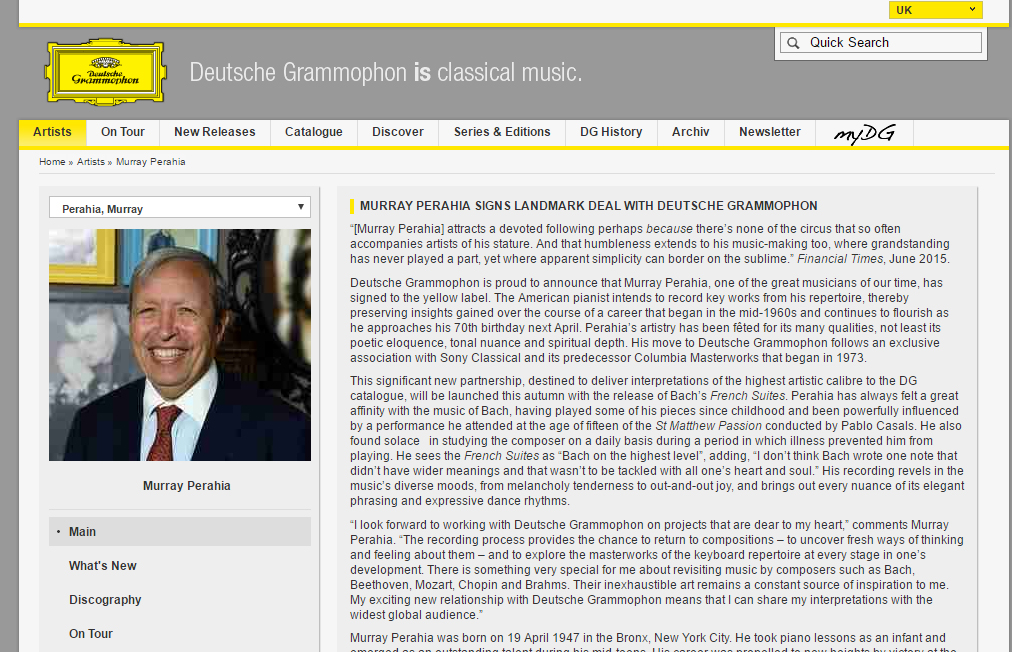The width and height of the screenshot is (1012, 652).
Task: Go to the On Tour navigation tab
Action: (123, 132)
